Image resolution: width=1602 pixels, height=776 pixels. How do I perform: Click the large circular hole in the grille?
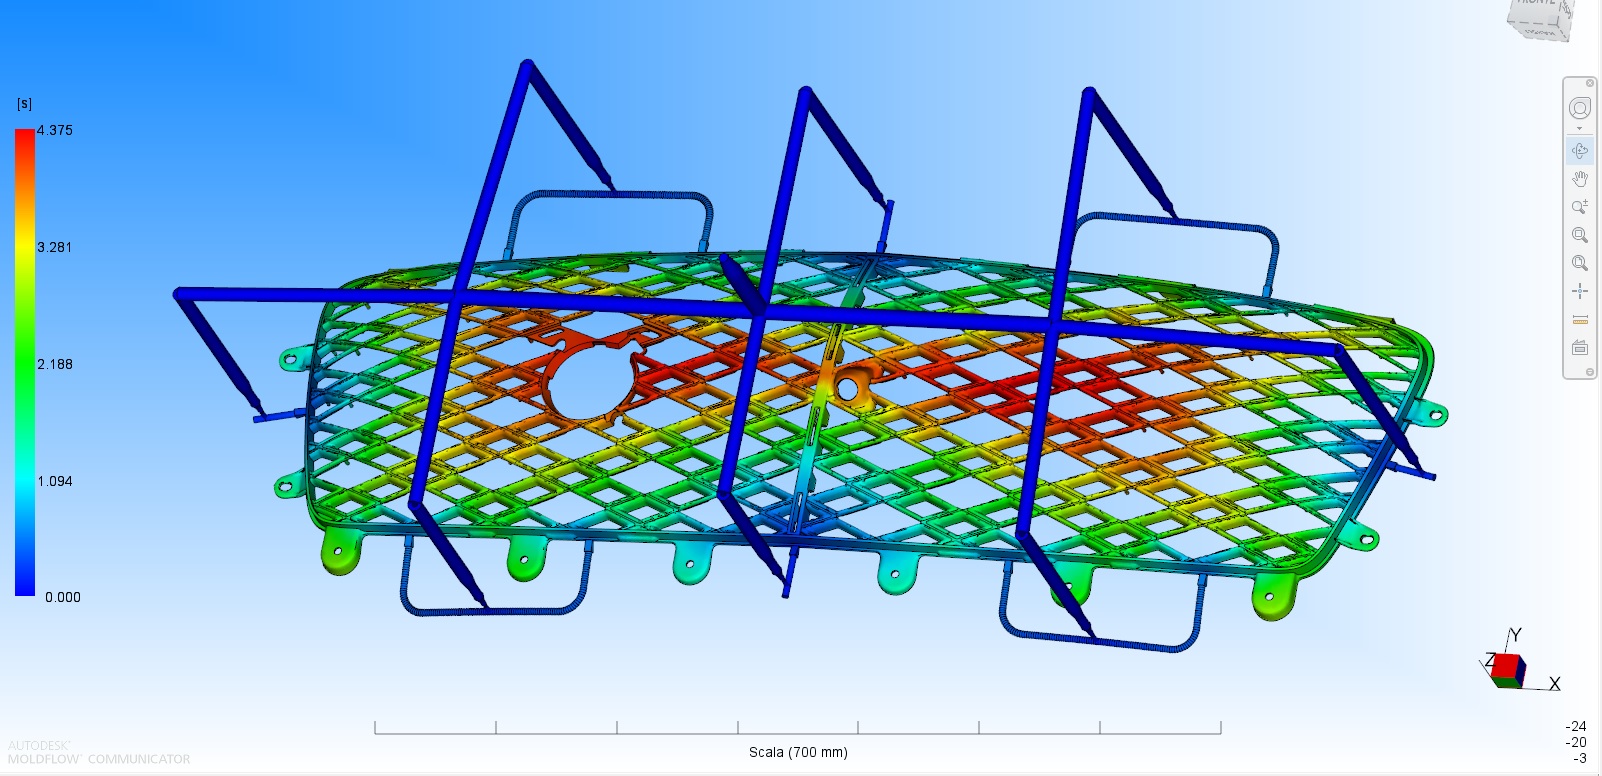(594, 383)
